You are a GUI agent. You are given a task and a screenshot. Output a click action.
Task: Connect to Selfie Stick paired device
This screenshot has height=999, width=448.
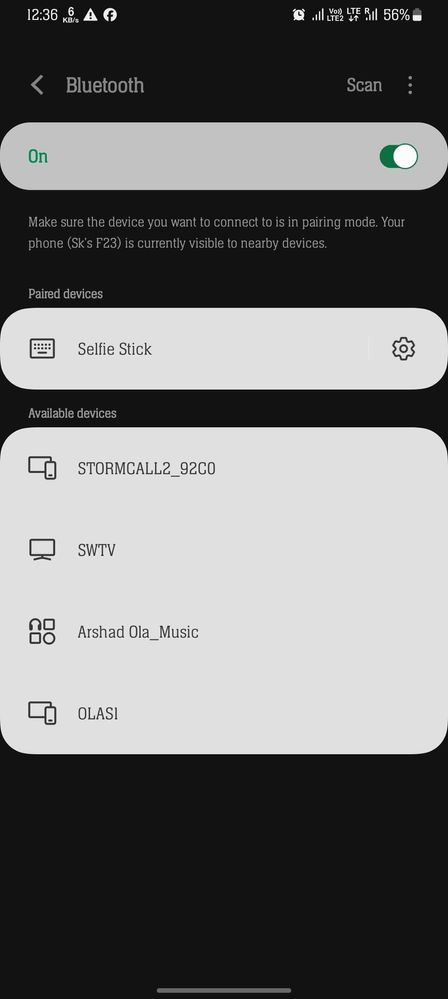(185, 349)
